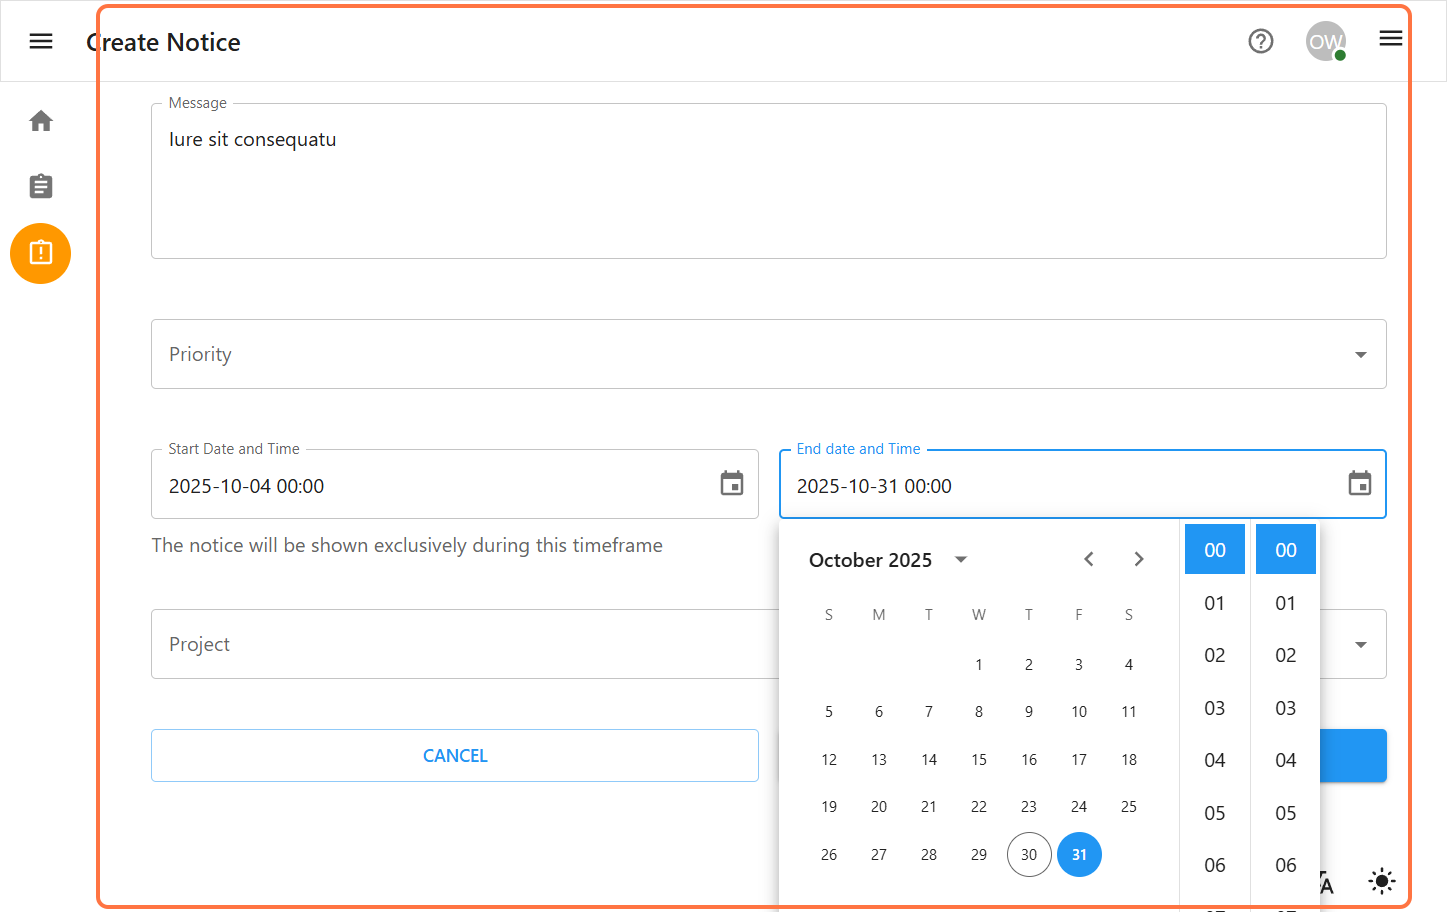The image size is (1447, 912).
Task: Select hour 03 in the time column
Action: click(x=1214, y=707)
